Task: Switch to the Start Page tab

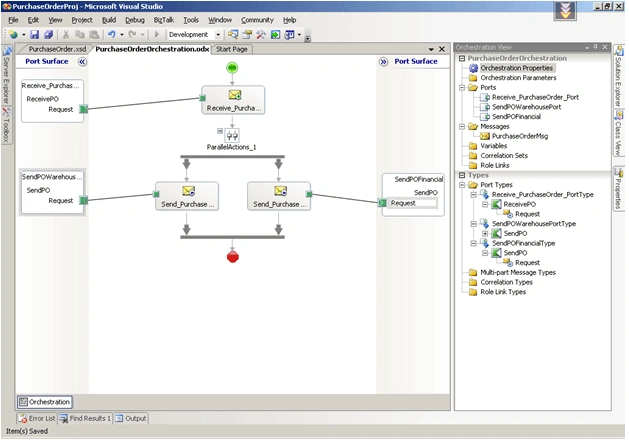Action: click(232, 49)
